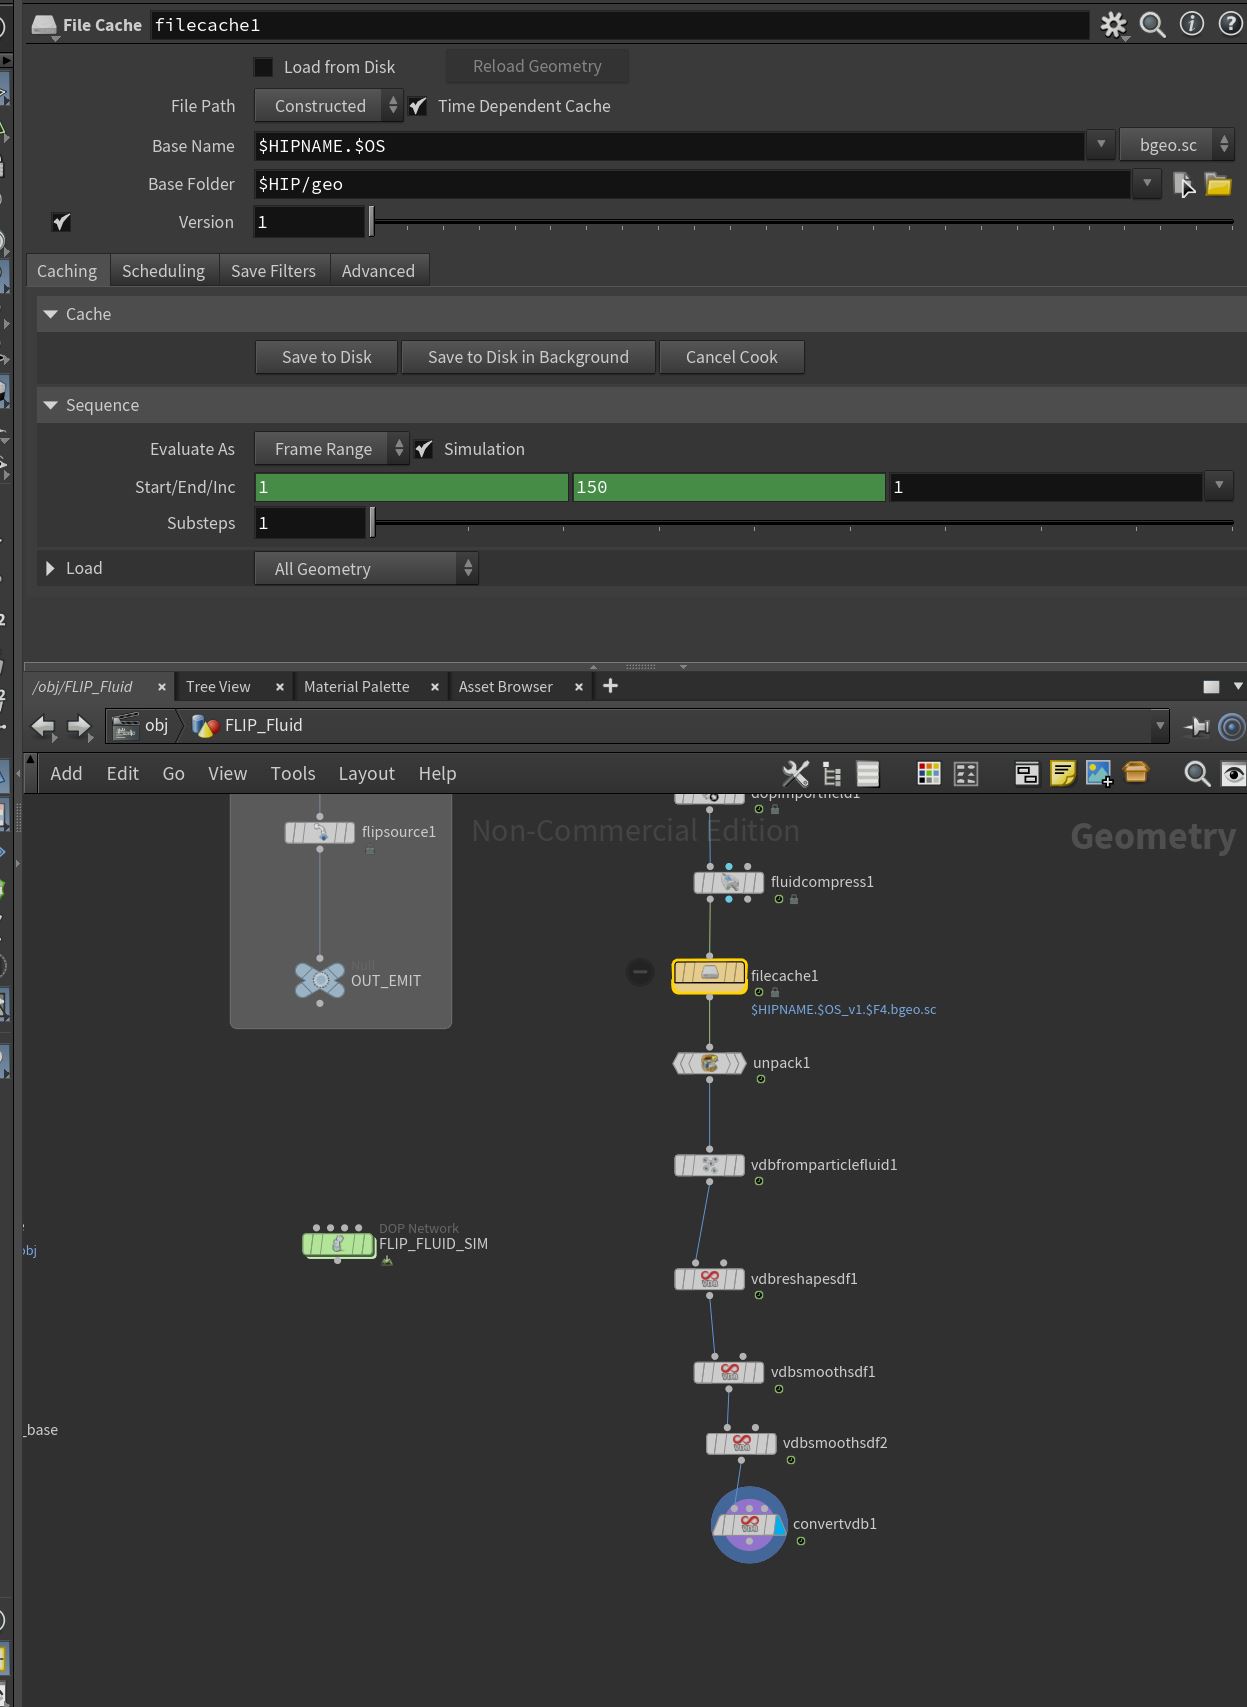The image size is (1247, 1707).
Task: Go back in network navigation history
Action: (43, 726)
